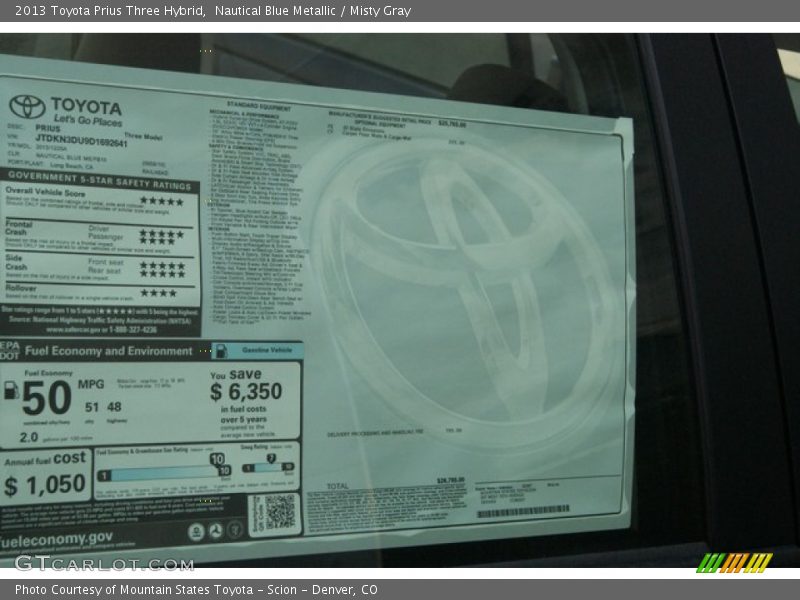Screen dimensions: 800x600
Task: Click the fuel pump icon next to 50
Action: 11,390
